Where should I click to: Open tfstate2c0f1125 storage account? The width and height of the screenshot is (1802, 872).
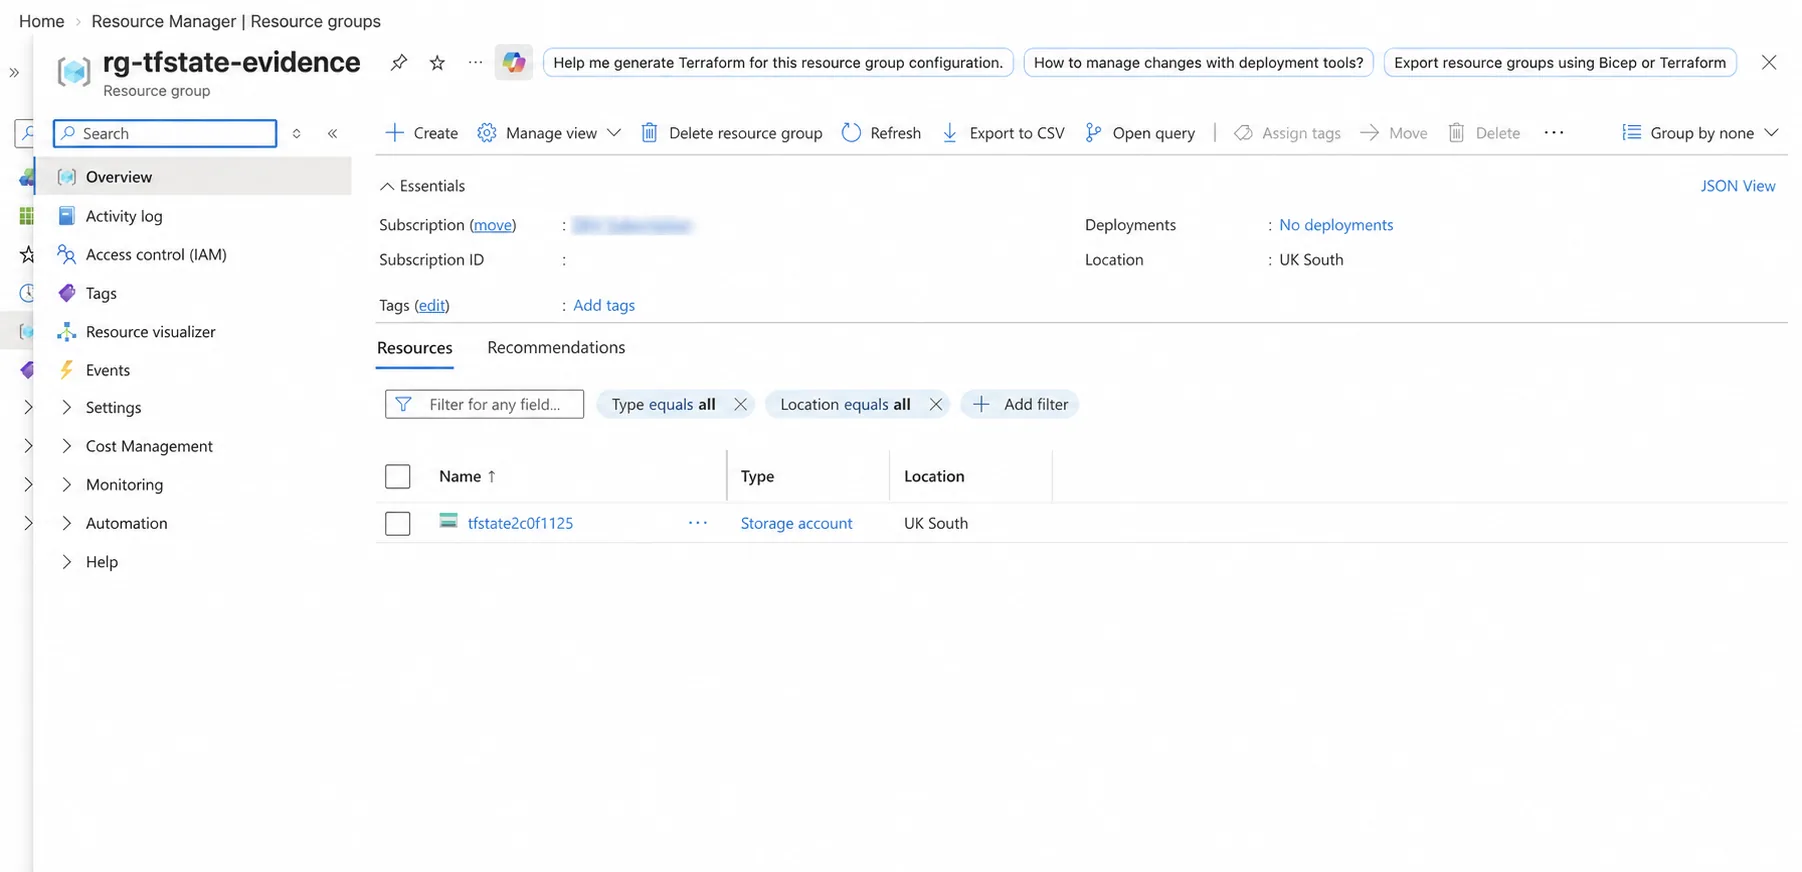click(520, 523)
